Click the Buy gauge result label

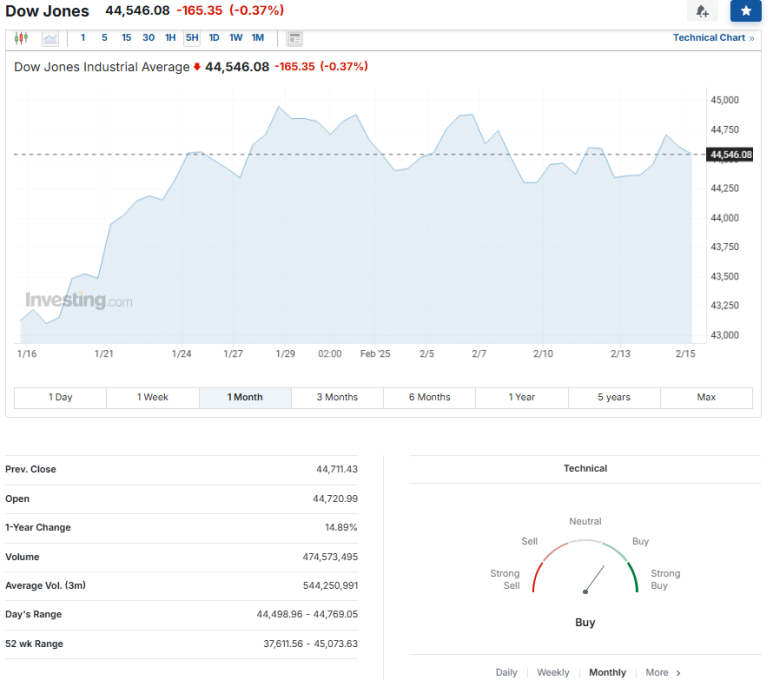coord(585,622)
